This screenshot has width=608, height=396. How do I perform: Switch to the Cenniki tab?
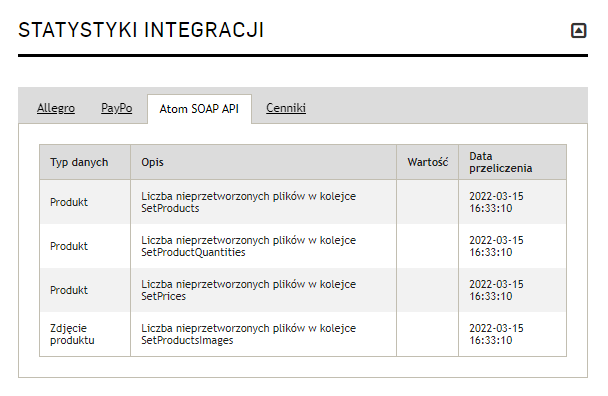[x=286, y=108]
